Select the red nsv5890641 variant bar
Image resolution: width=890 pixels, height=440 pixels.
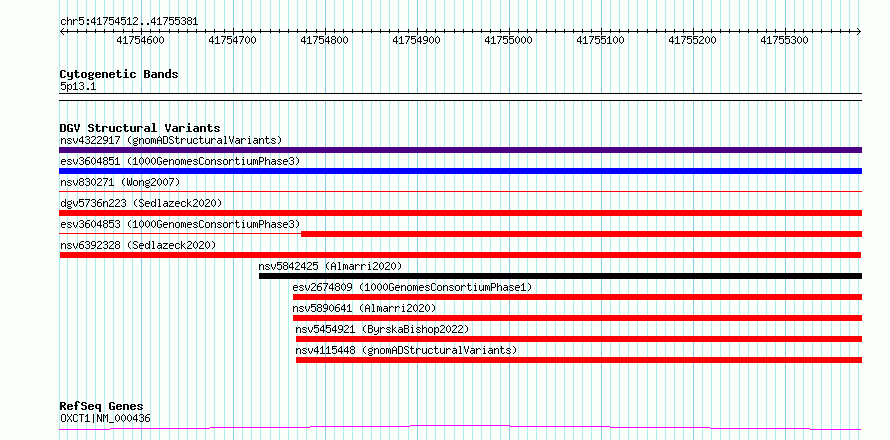pyautogui.click(x=577, y=318)
